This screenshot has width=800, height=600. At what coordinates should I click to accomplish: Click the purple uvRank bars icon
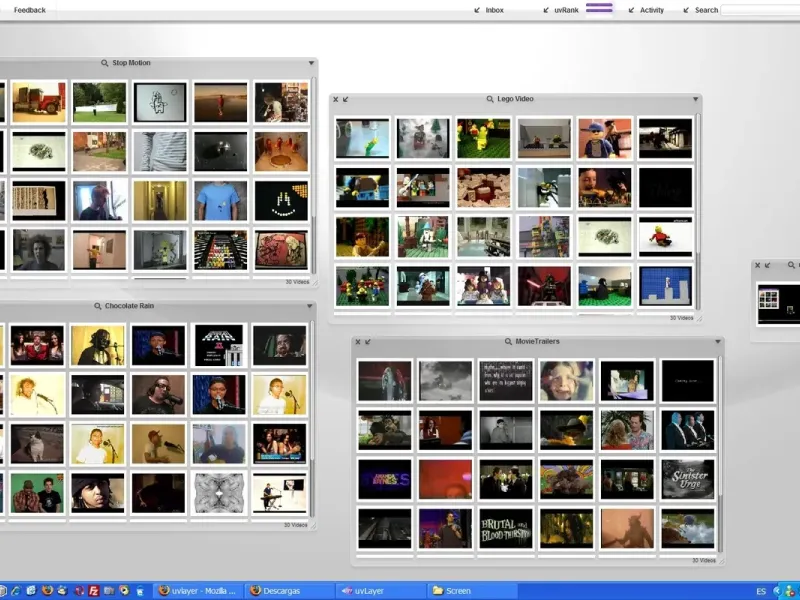(599, 8)
